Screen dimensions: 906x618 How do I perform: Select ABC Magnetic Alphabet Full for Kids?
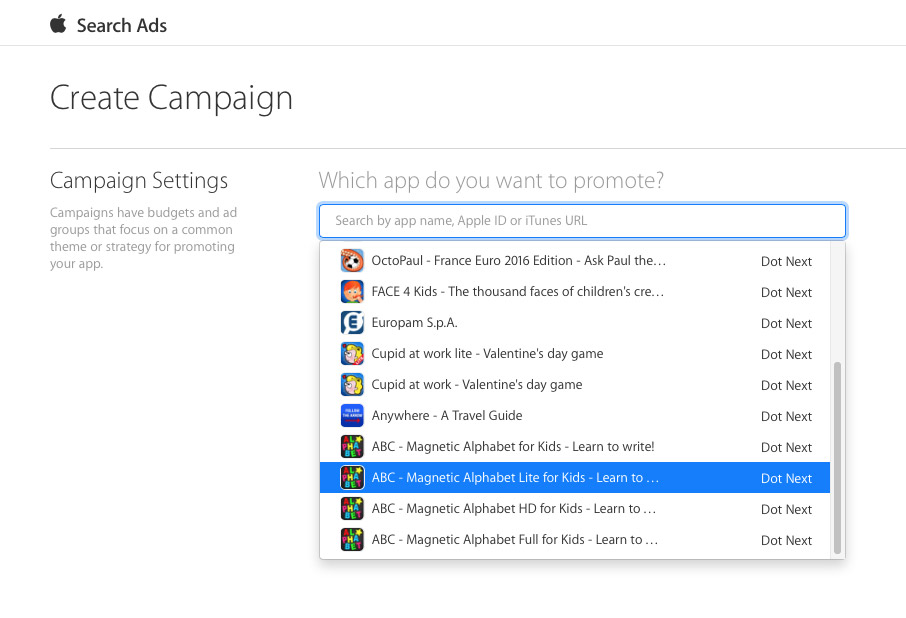(x=515, y=539)
